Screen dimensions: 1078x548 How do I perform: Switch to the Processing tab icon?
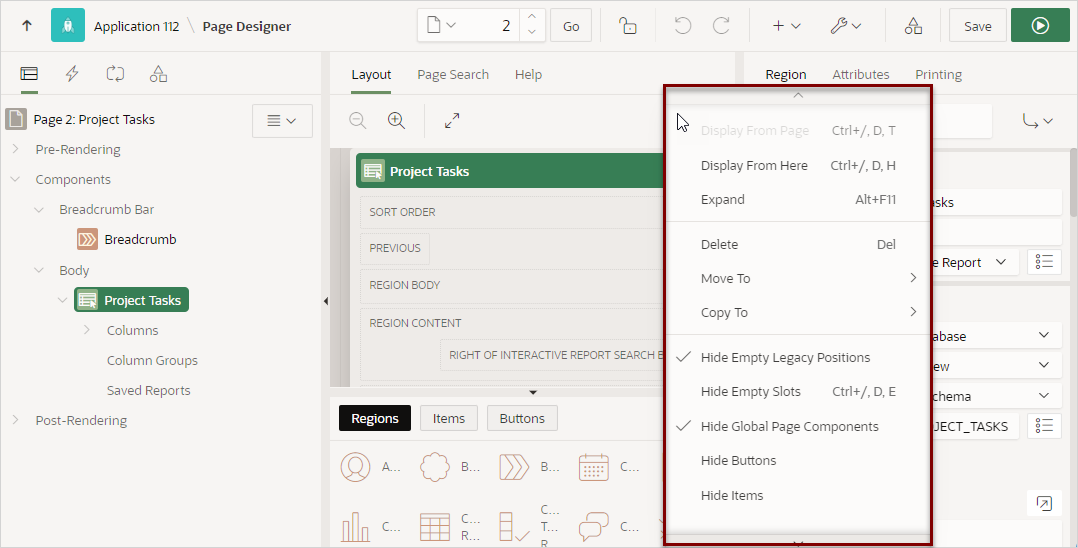point(115,74)
